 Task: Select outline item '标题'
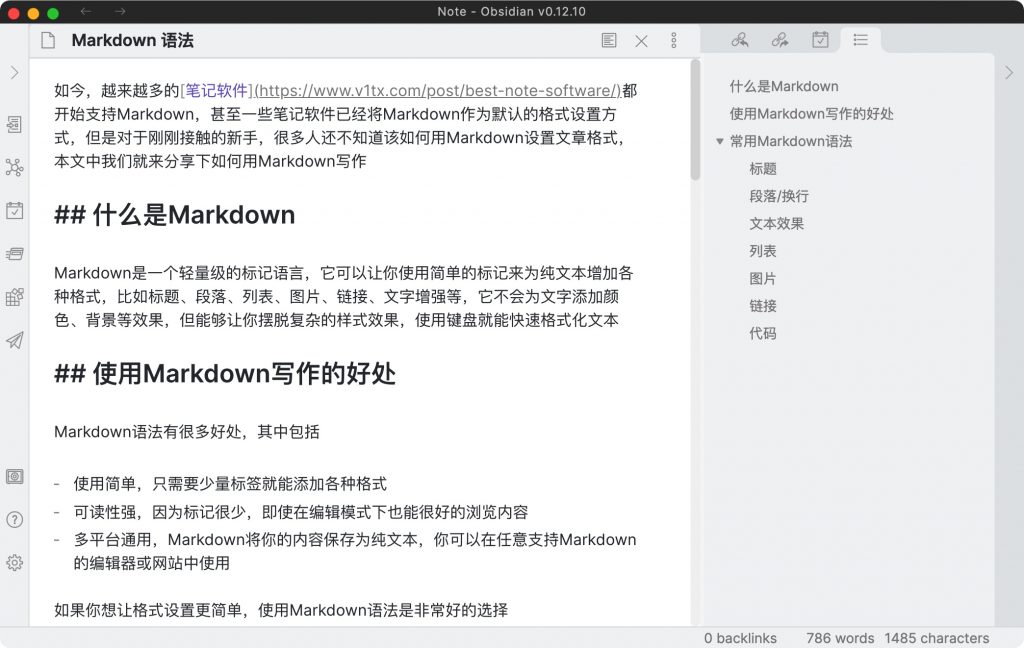point(763,169)
